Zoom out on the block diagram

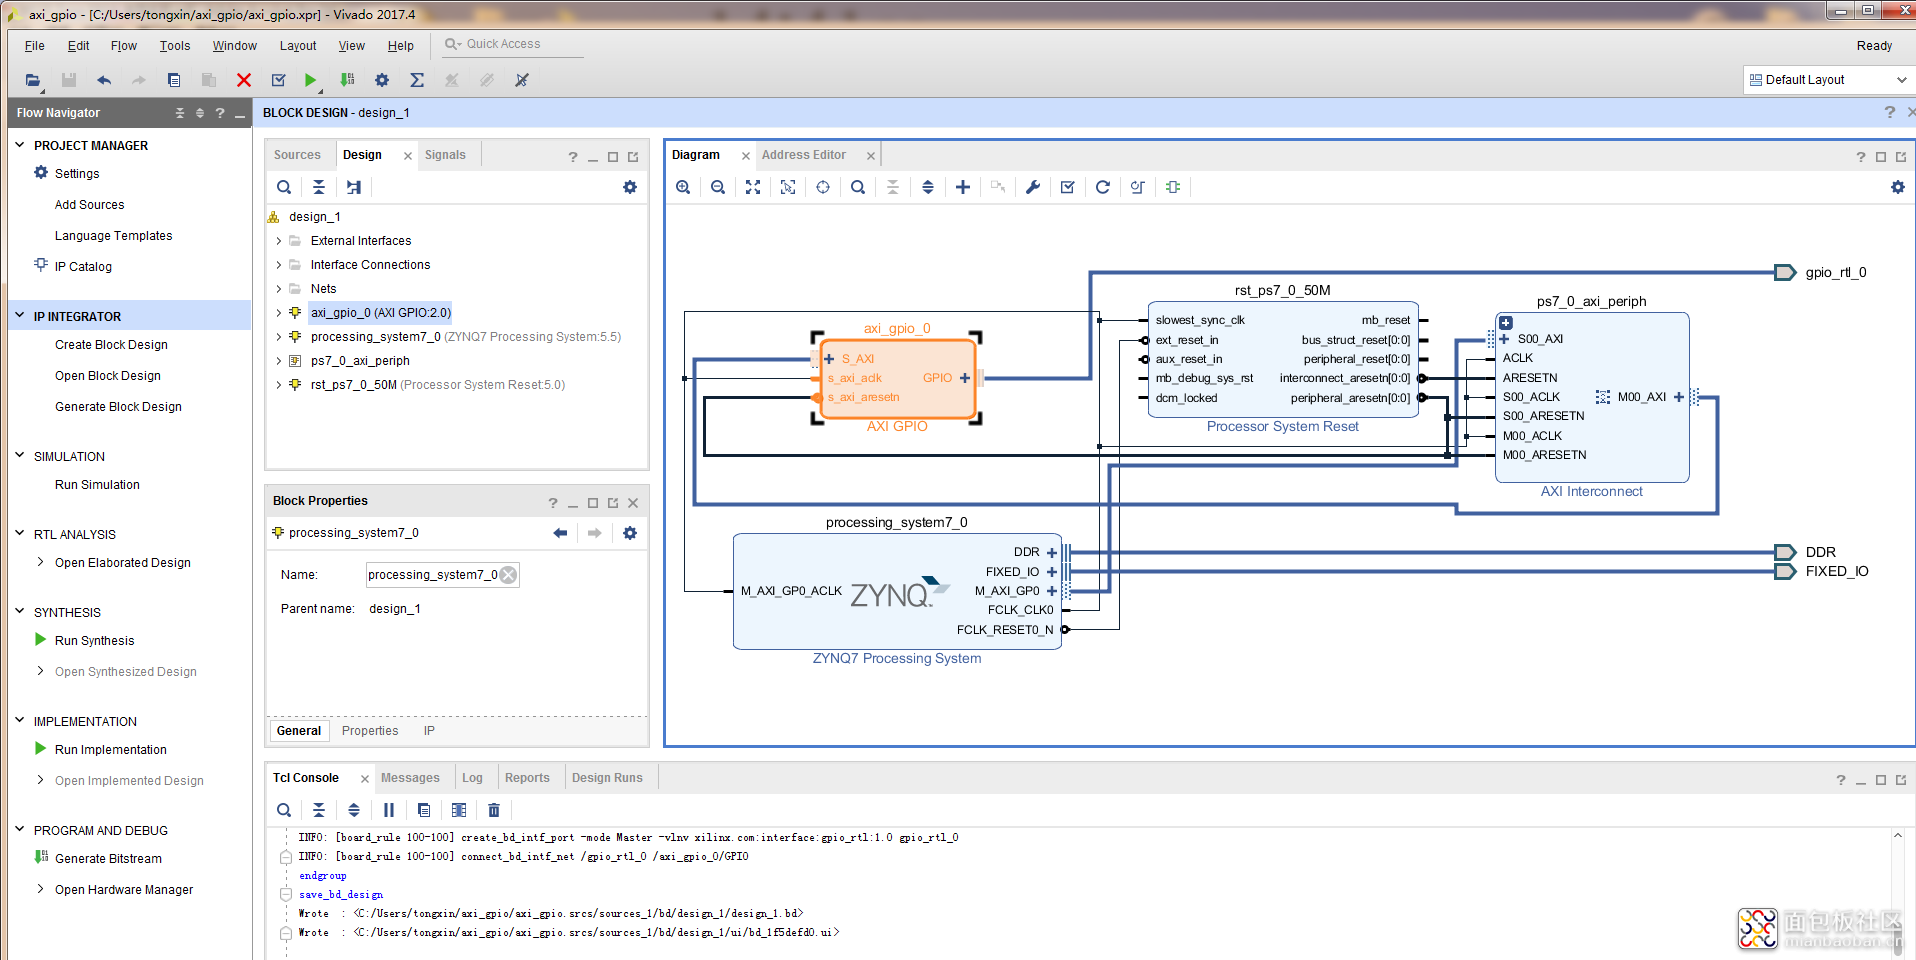pos(718,187)
